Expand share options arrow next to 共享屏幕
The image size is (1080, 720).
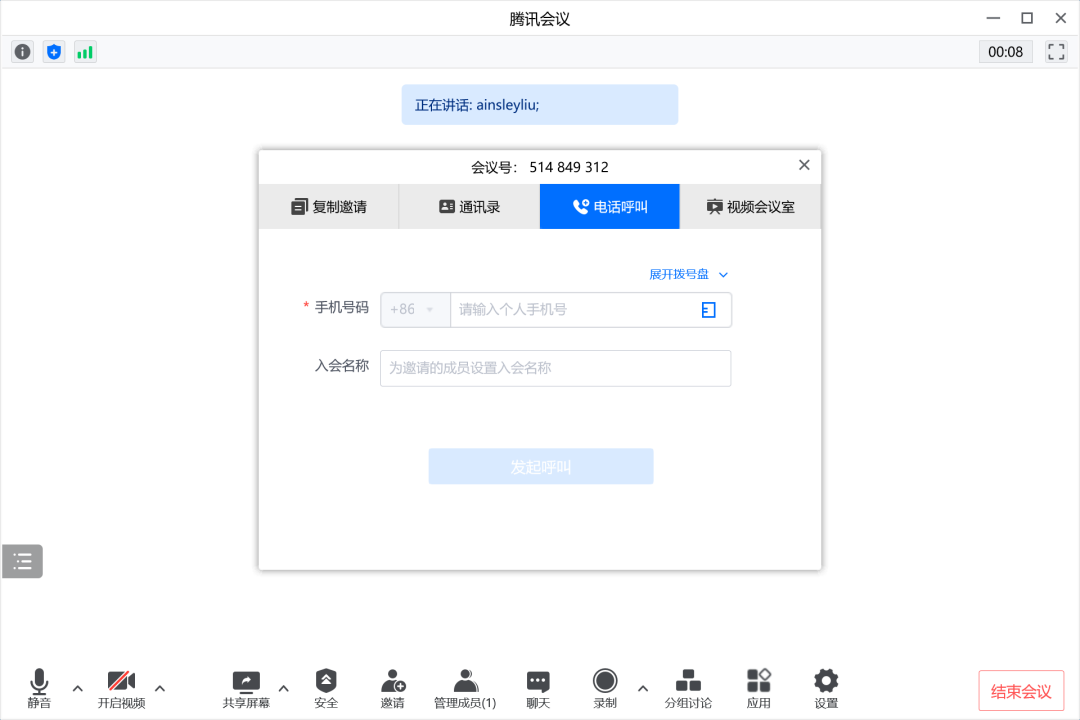[x=284, y=688]
